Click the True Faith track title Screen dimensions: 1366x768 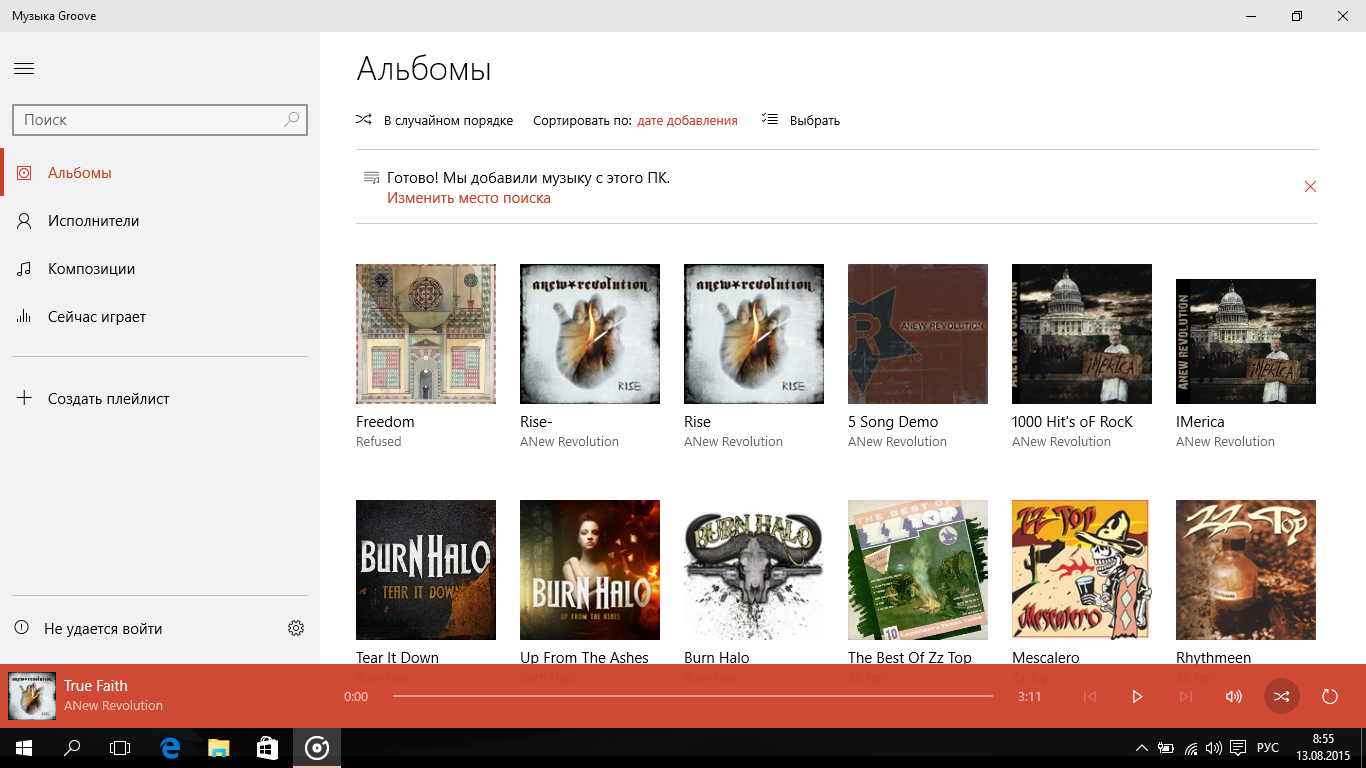(x=96, y=686)
